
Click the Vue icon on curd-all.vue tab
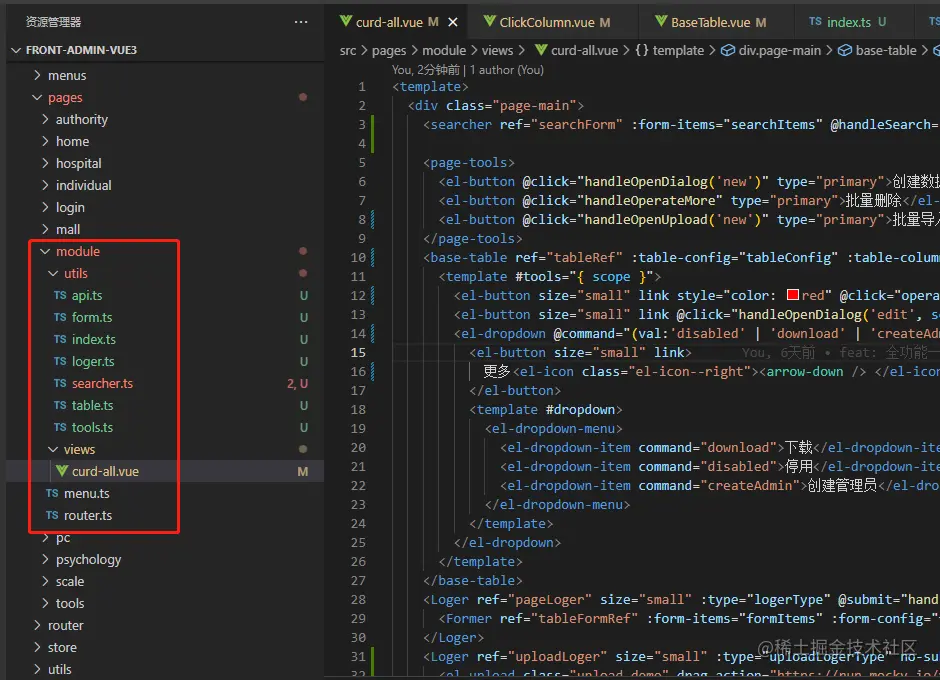(x=346, y=22)
